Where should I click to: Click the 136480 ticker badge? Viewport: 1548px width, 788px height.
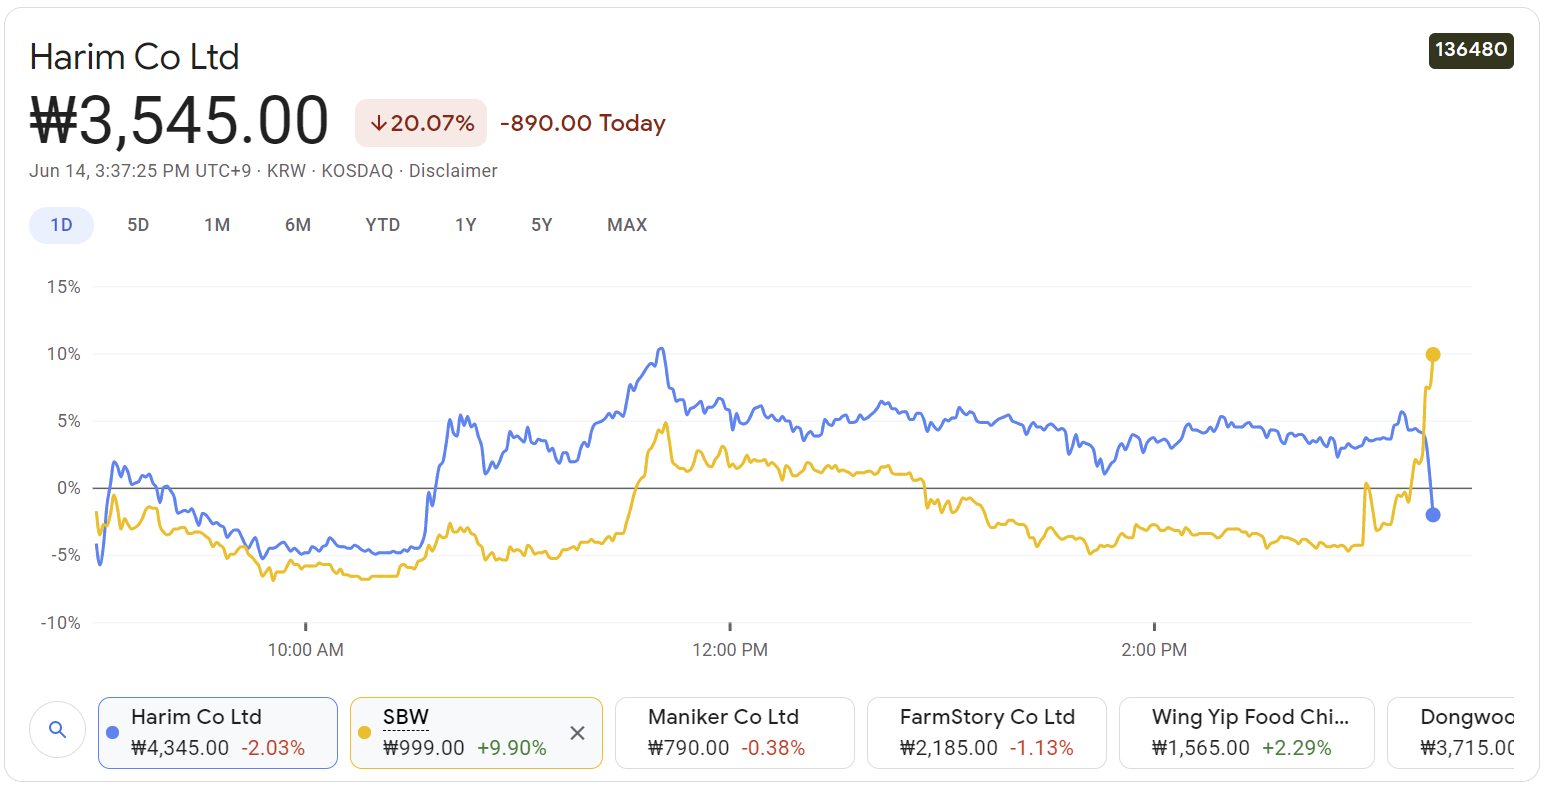coord(1470,50)
